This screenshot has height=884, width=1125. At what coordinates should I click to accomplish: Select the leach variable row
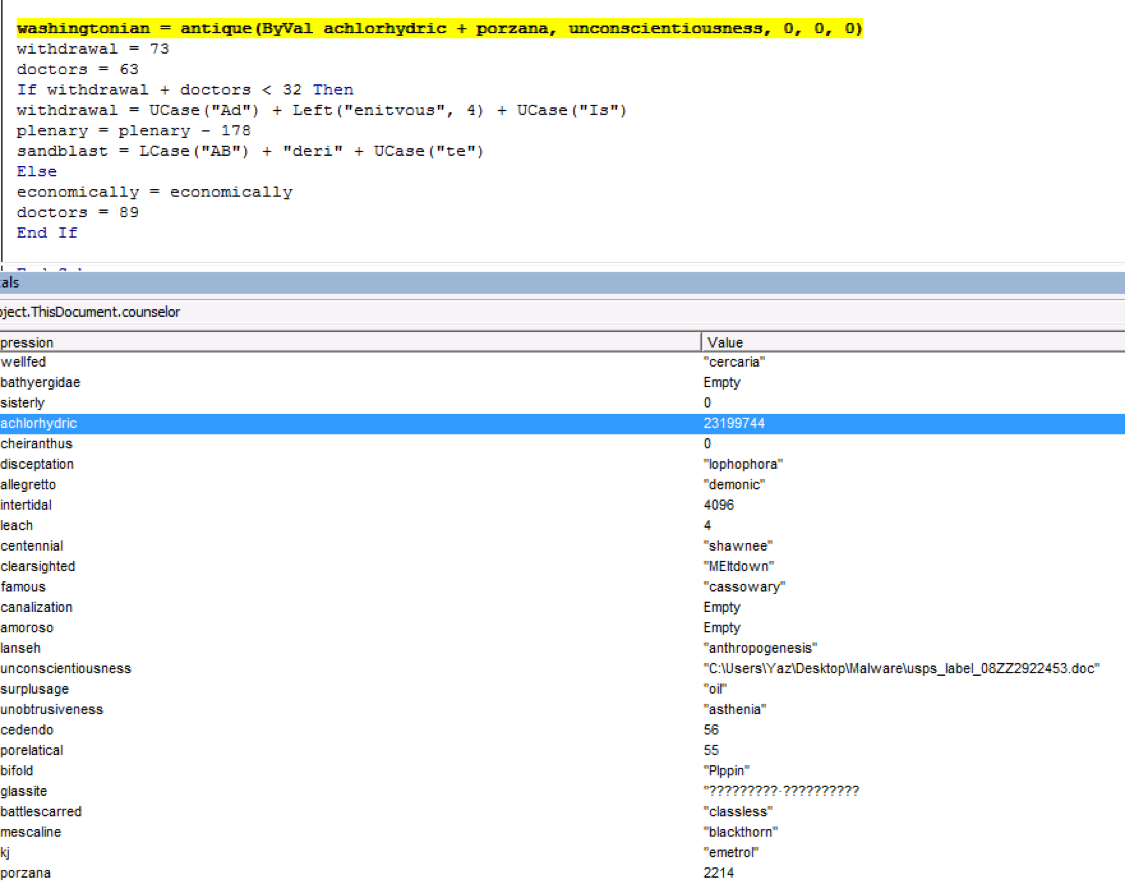[x=562, y=526]
